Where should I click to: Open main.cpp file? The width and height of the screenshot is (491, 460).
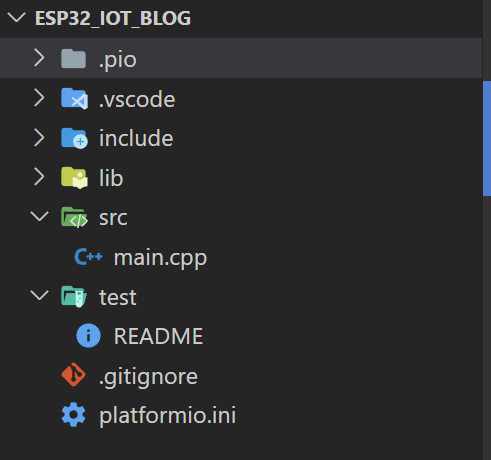coord(160,258)
